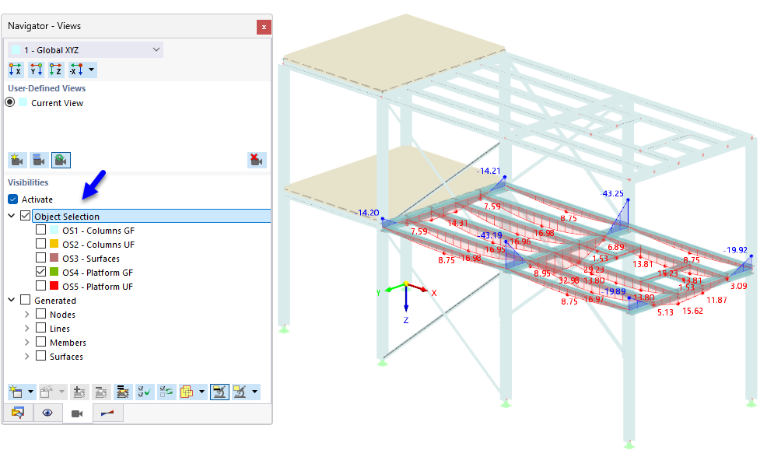This screenshot has height=469, width=760.
Task: Enable OS3 - Surfaces checkbox
Action: 41,258
